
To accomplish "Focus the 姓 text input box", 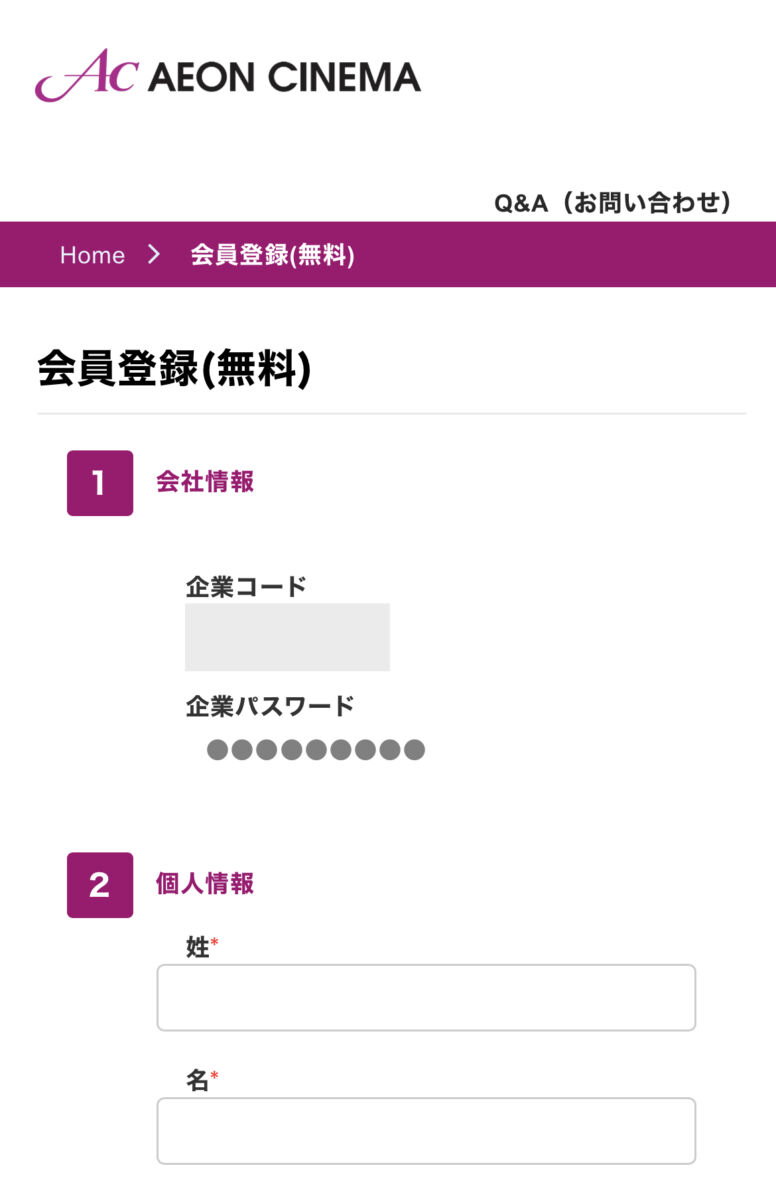I will coord(426,997).
